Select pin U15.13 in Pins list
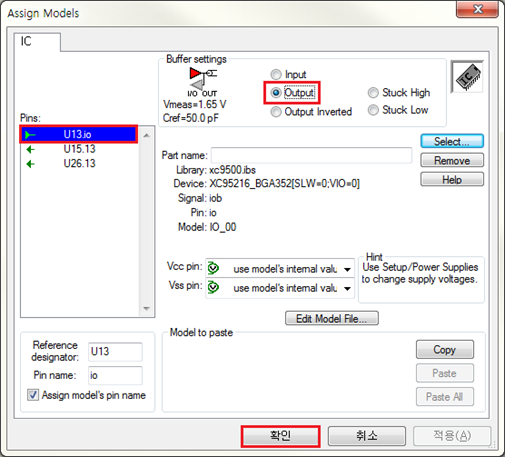Viewport: 505px width, 457px height. (x=79, y=149)
